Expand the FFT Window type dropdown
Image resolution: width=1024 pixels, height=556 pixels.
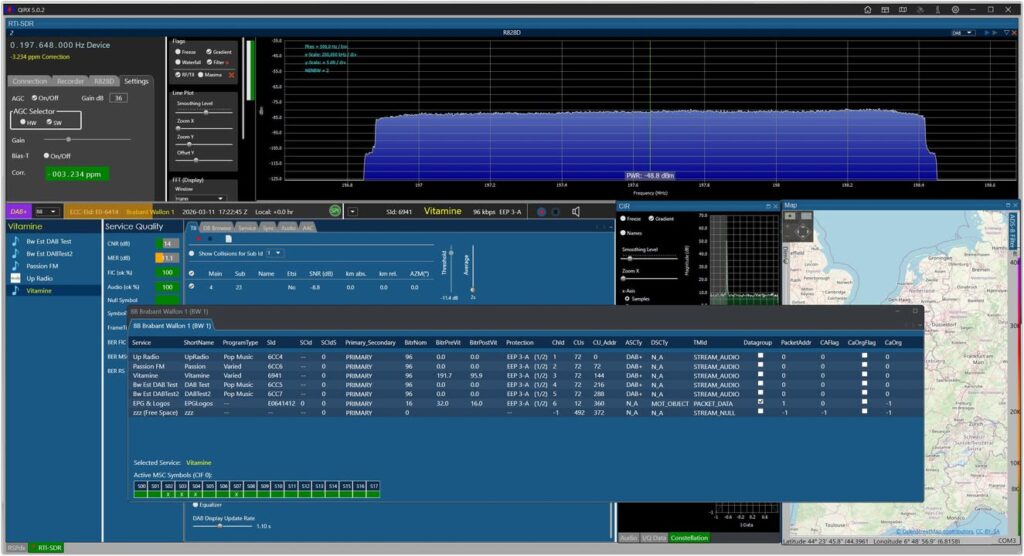(204, 198)
